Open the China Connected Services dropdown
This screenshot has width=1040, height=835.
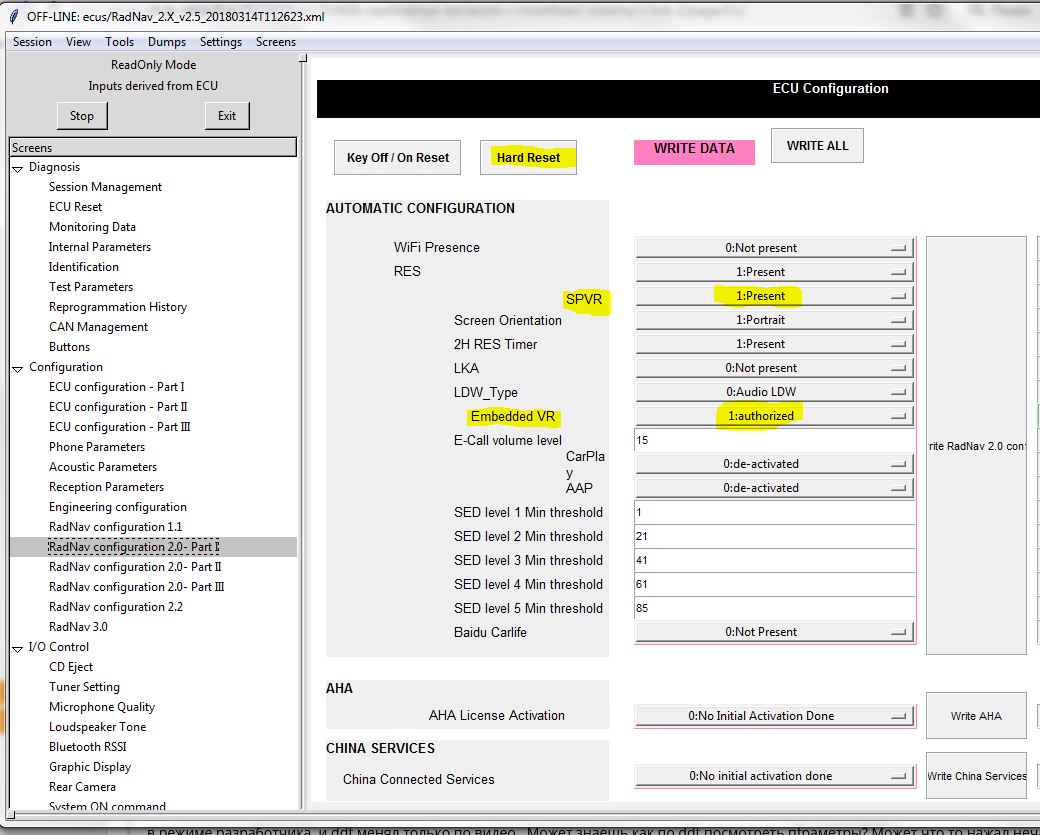774,776
